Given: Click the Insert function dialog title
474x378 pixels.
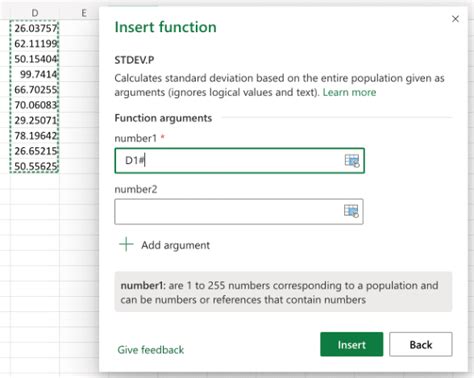Looking at the screenshot, I should 165,27.
